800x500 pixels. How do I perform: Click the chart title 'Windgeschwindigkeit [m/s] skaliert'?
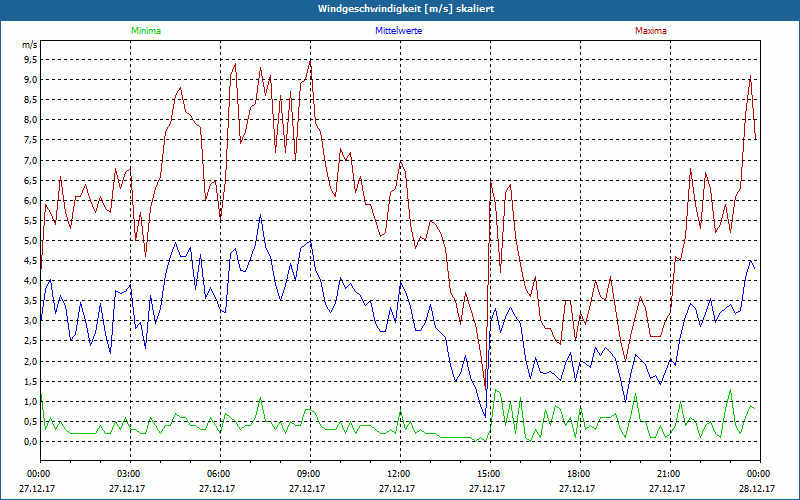pyautogui.click(x=406, y=9)
